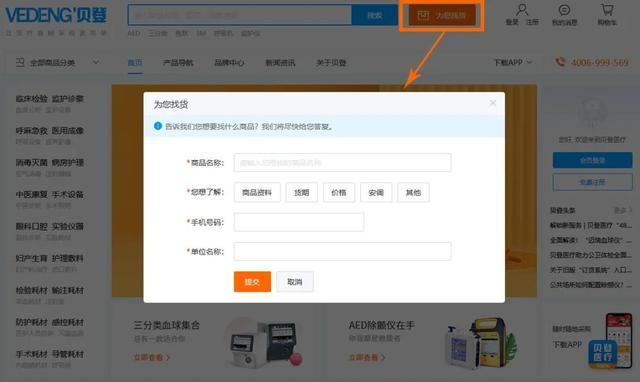
Task: Select the 其他 option
Action: (x=413, y=192)
